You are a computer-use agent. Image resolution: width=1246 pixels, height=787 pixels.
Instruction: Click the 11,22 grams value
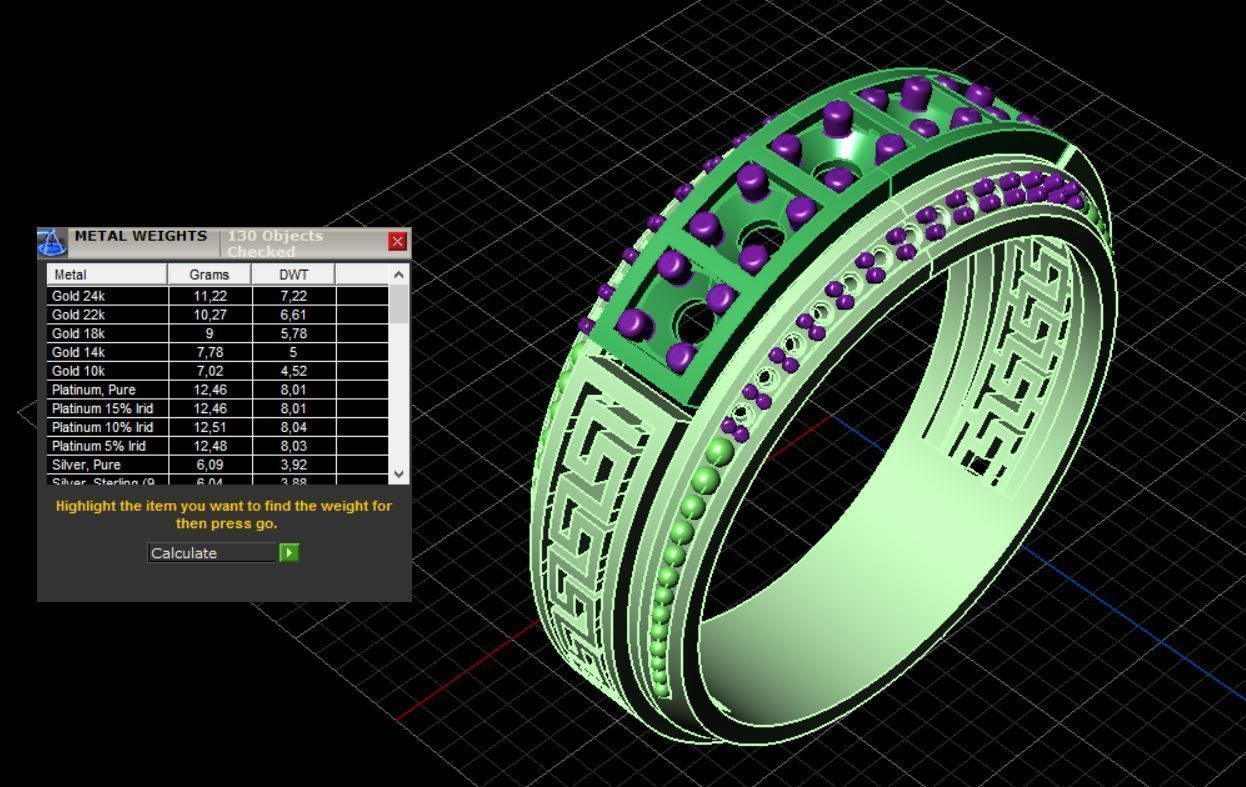pyautogui.click(x=210, y=296)
